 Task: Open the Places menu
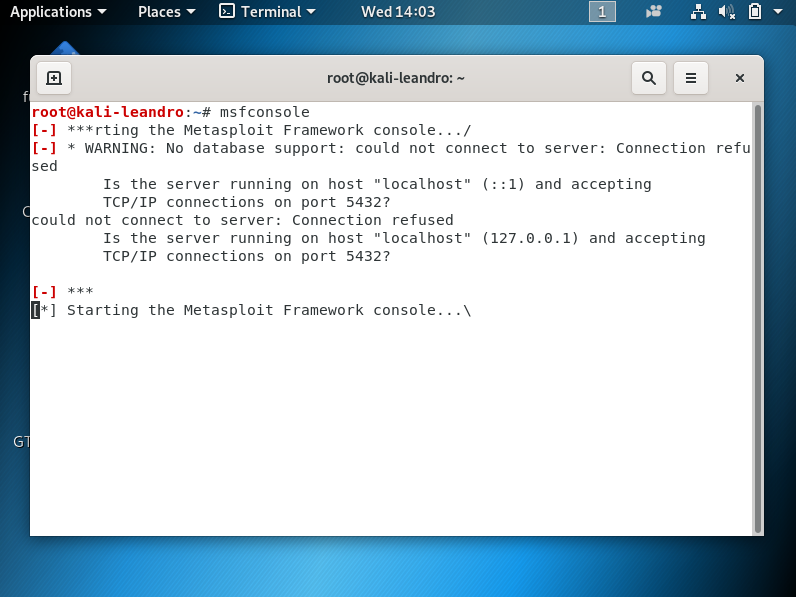point(166,12)
